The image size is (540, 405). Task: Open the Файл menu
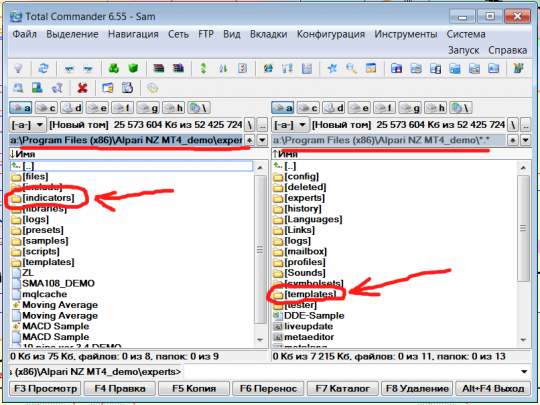[24, 34]
